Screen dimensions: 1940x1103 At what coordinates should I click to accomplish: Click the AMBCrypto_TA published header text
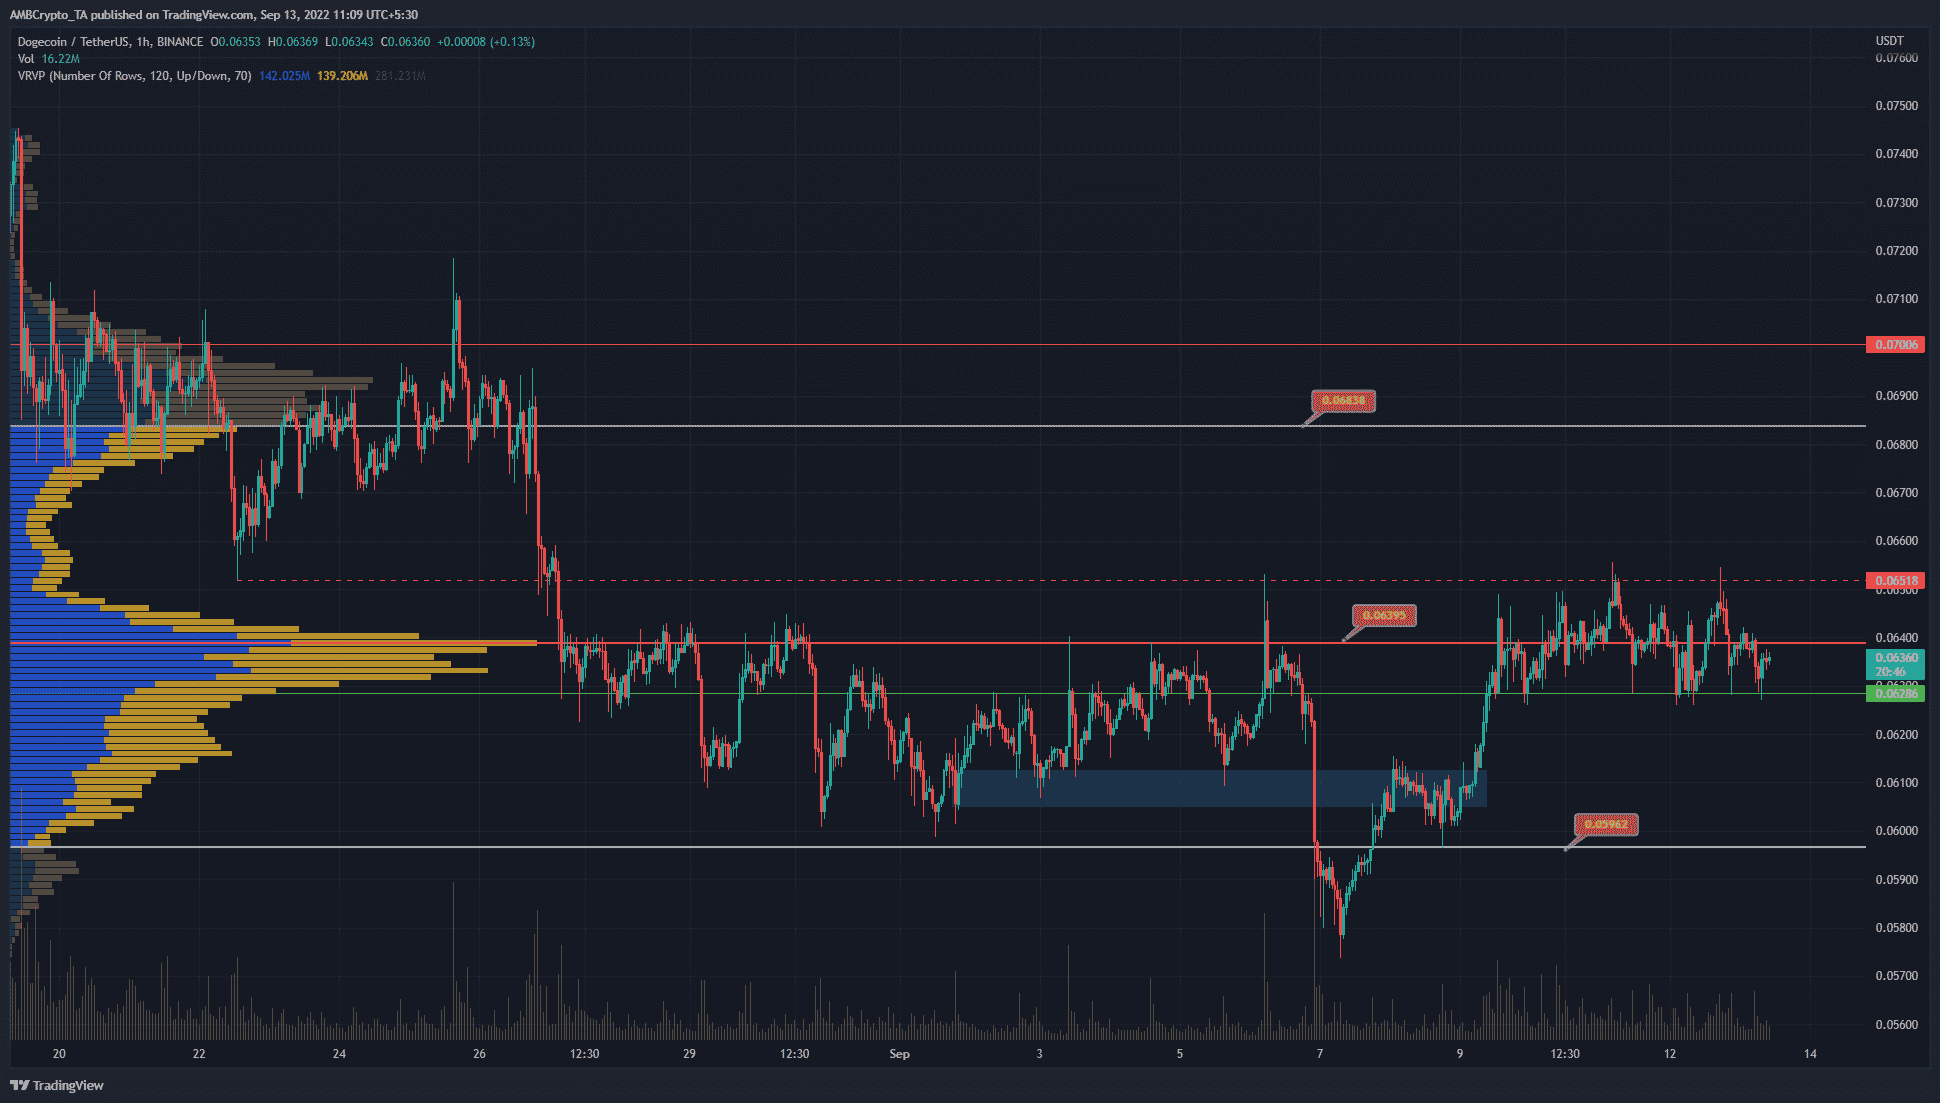[x=214, y=15]
